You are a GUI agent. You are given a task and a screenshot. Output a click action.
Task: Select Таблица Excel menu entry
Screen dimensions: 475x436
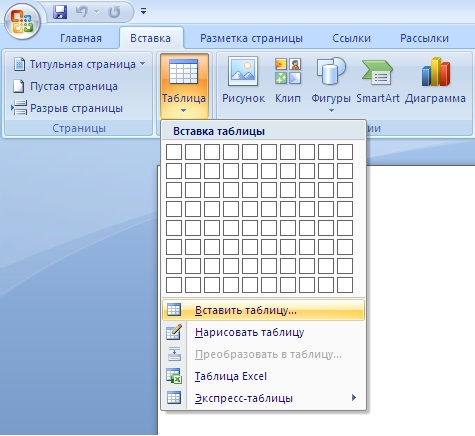tap(264, 376)
